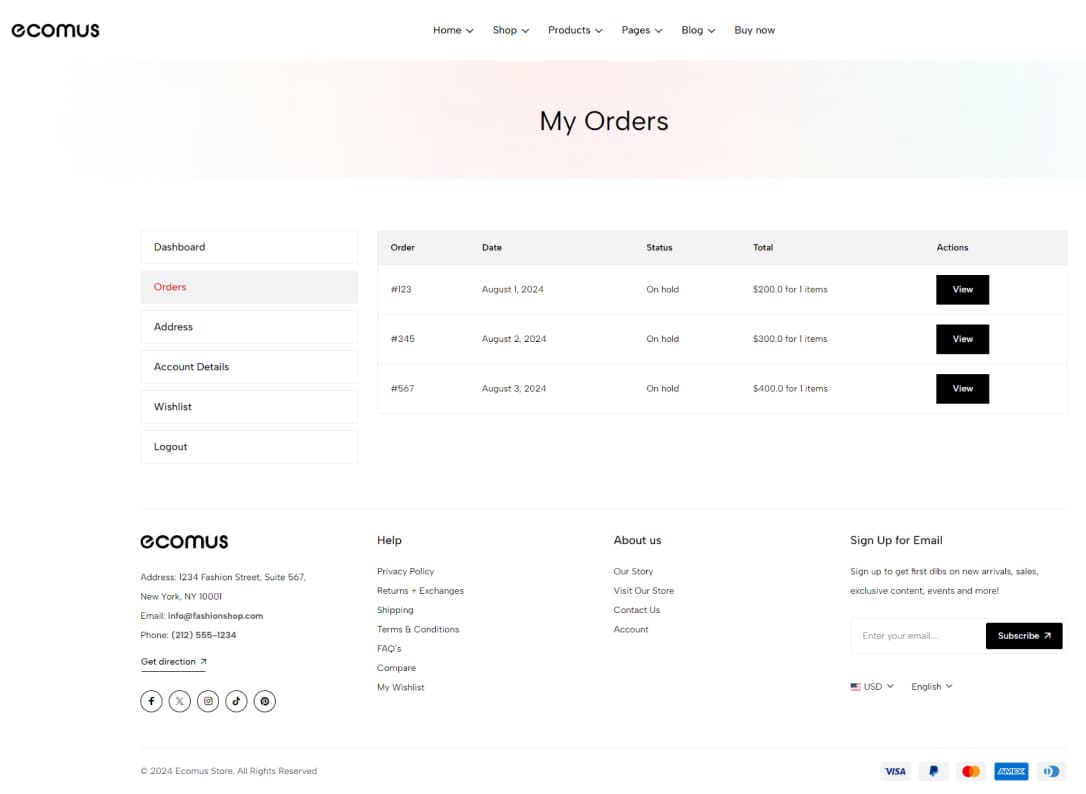Expand the Products dropdown menu
The width and height of the screenshot is (1086, 794).
coord(575,30)
